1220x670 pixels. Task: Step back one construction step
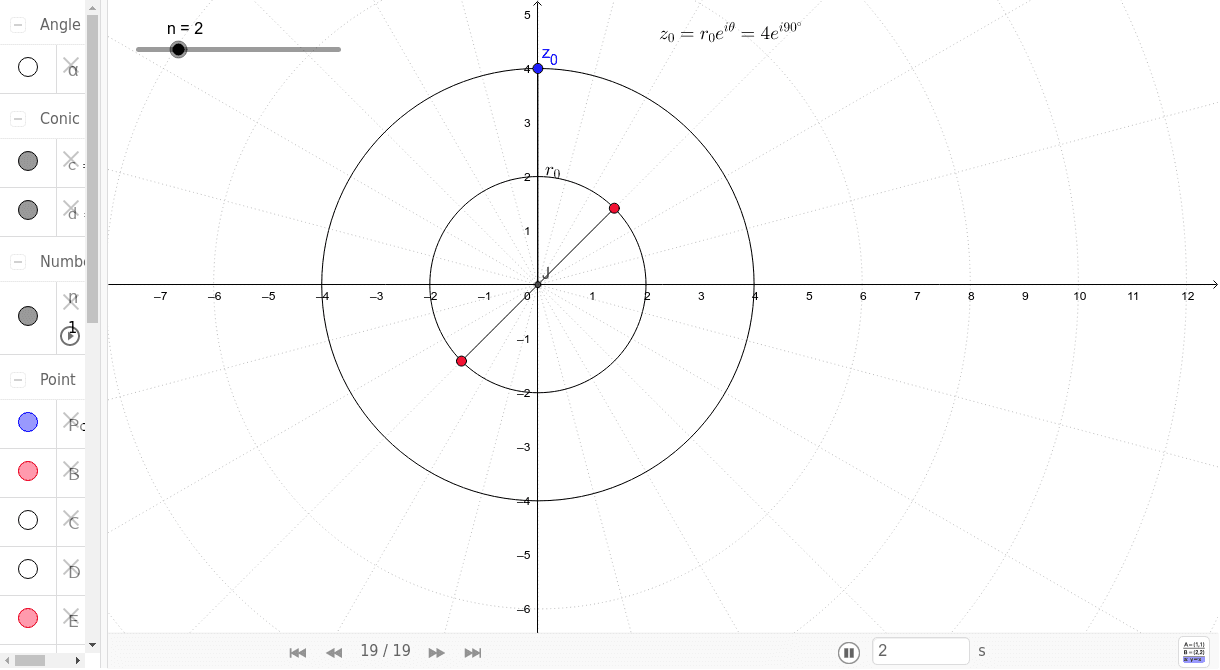click(x=334, y=652)
